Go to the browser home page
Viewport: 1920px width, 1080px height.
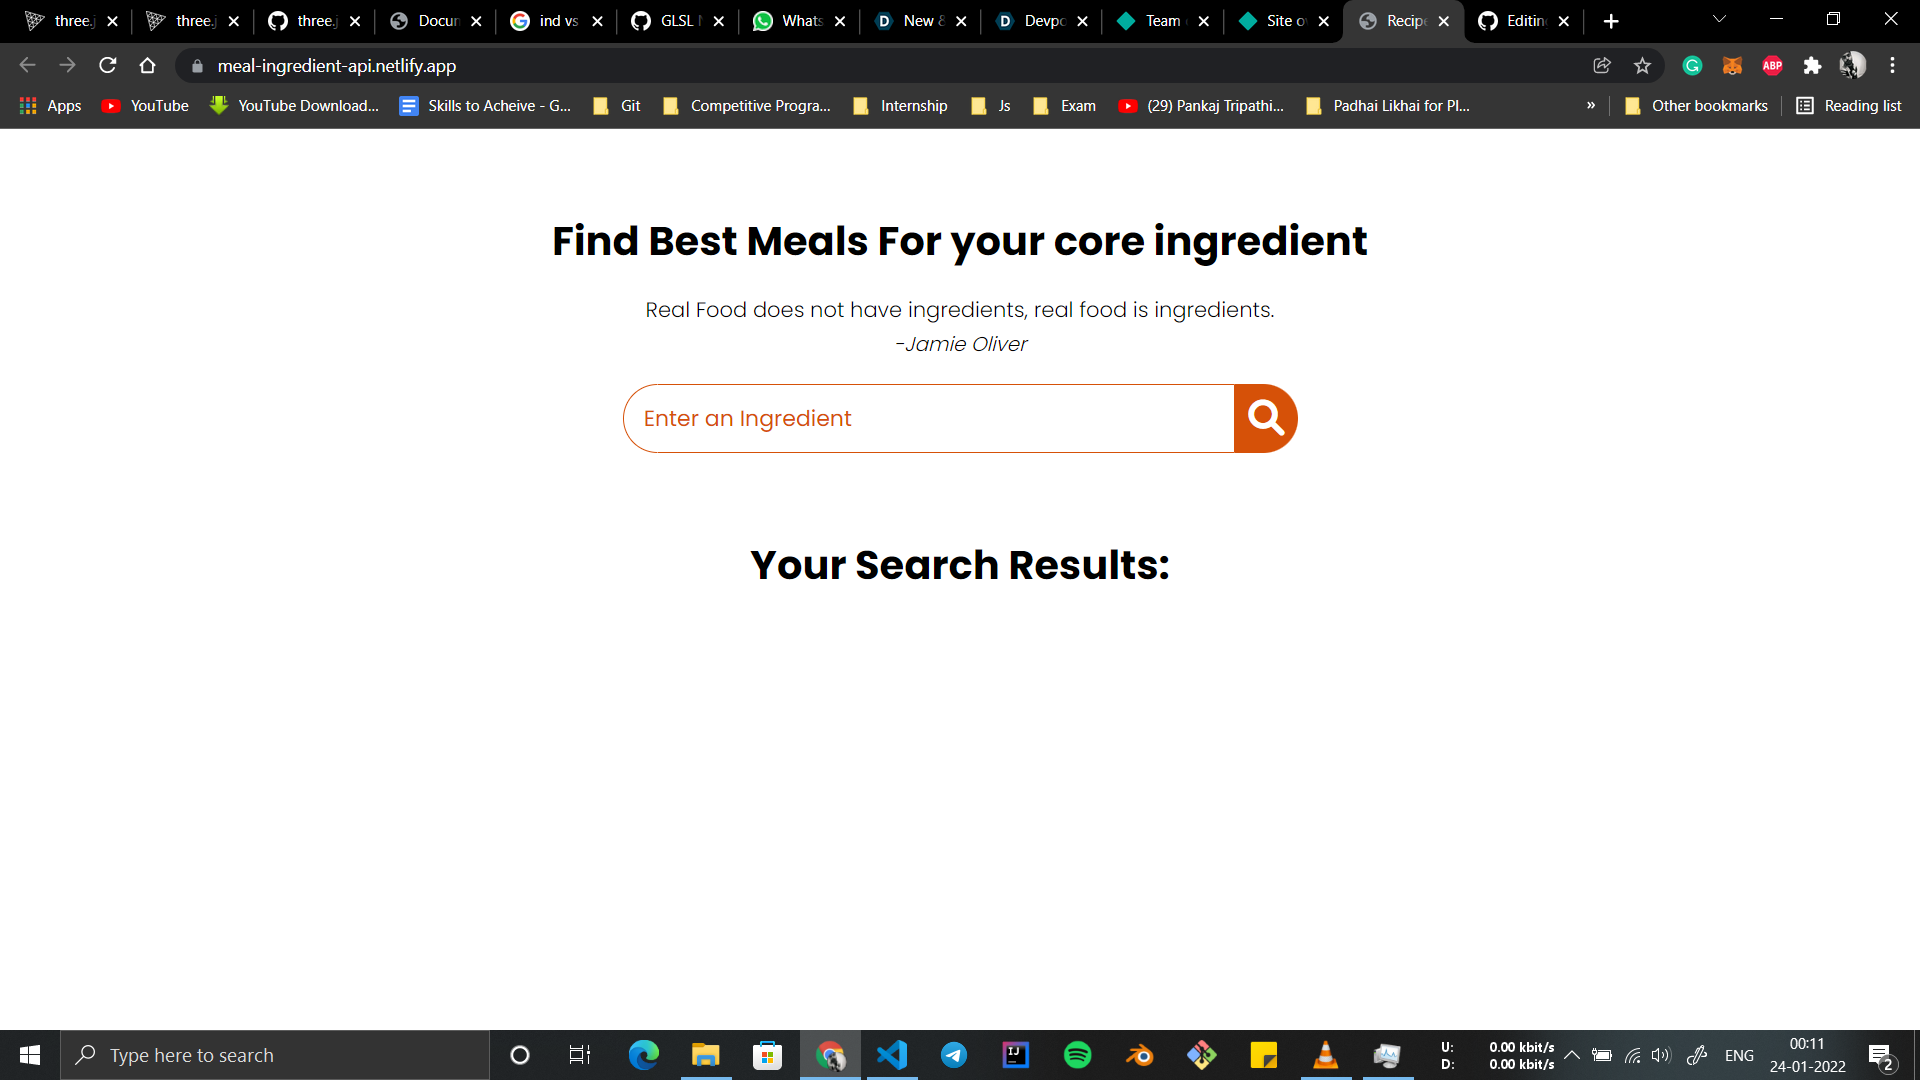coord(148,65)
